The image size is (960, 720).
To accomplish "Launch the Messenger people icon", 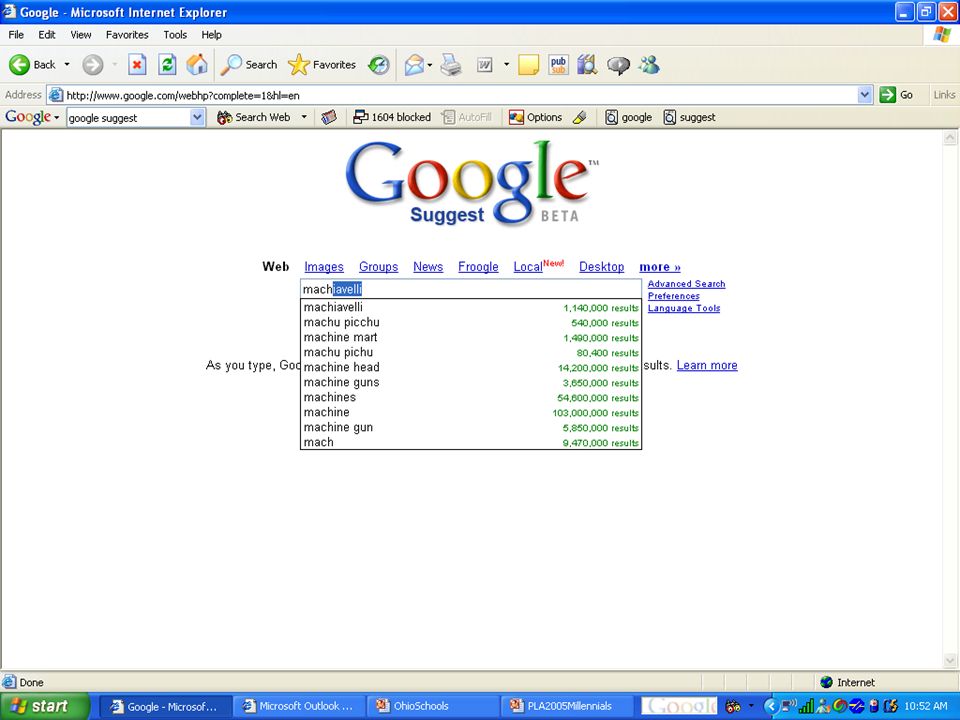I will pos(648,64).
